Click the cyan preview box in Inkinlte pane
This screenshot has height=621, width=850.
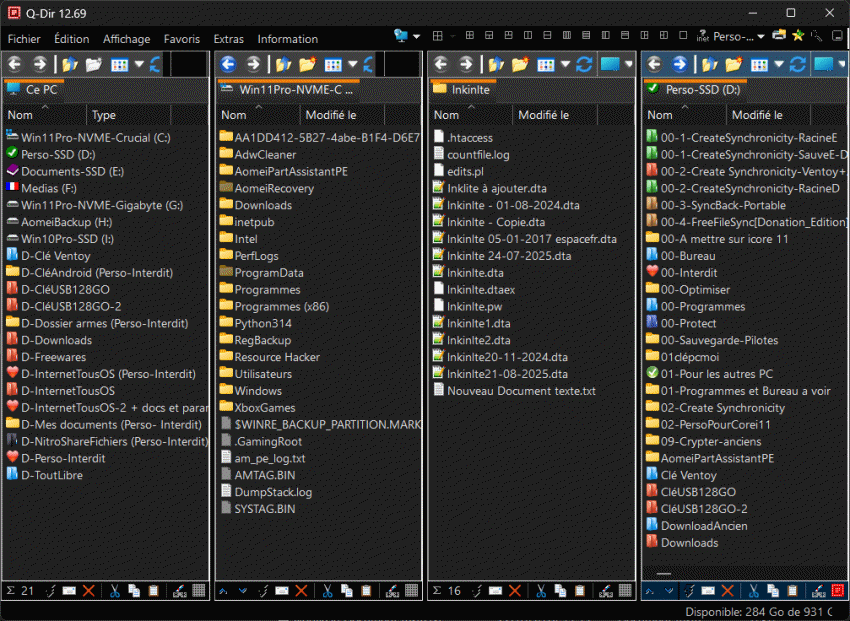[x=610, y=64]
